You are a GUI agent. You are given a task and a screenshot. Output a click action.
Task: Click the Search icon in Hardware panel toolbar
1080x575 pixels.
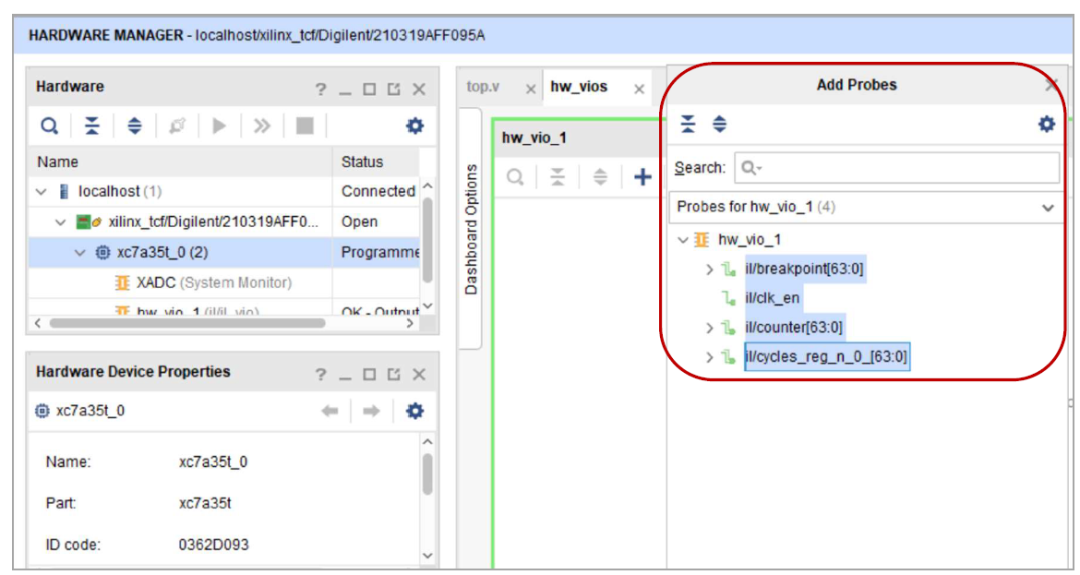(x=49, y=126)
